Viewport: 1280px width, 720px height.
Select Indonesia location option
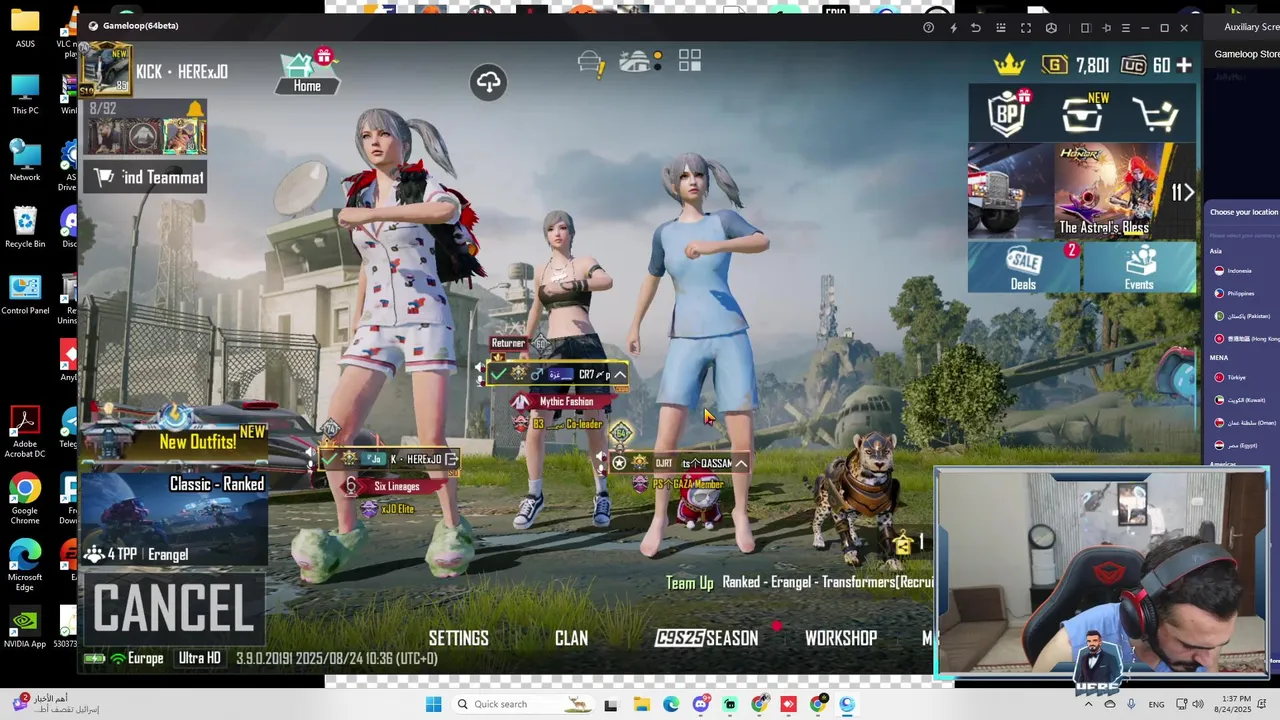pyautogui.click(x=1231, y=271)
